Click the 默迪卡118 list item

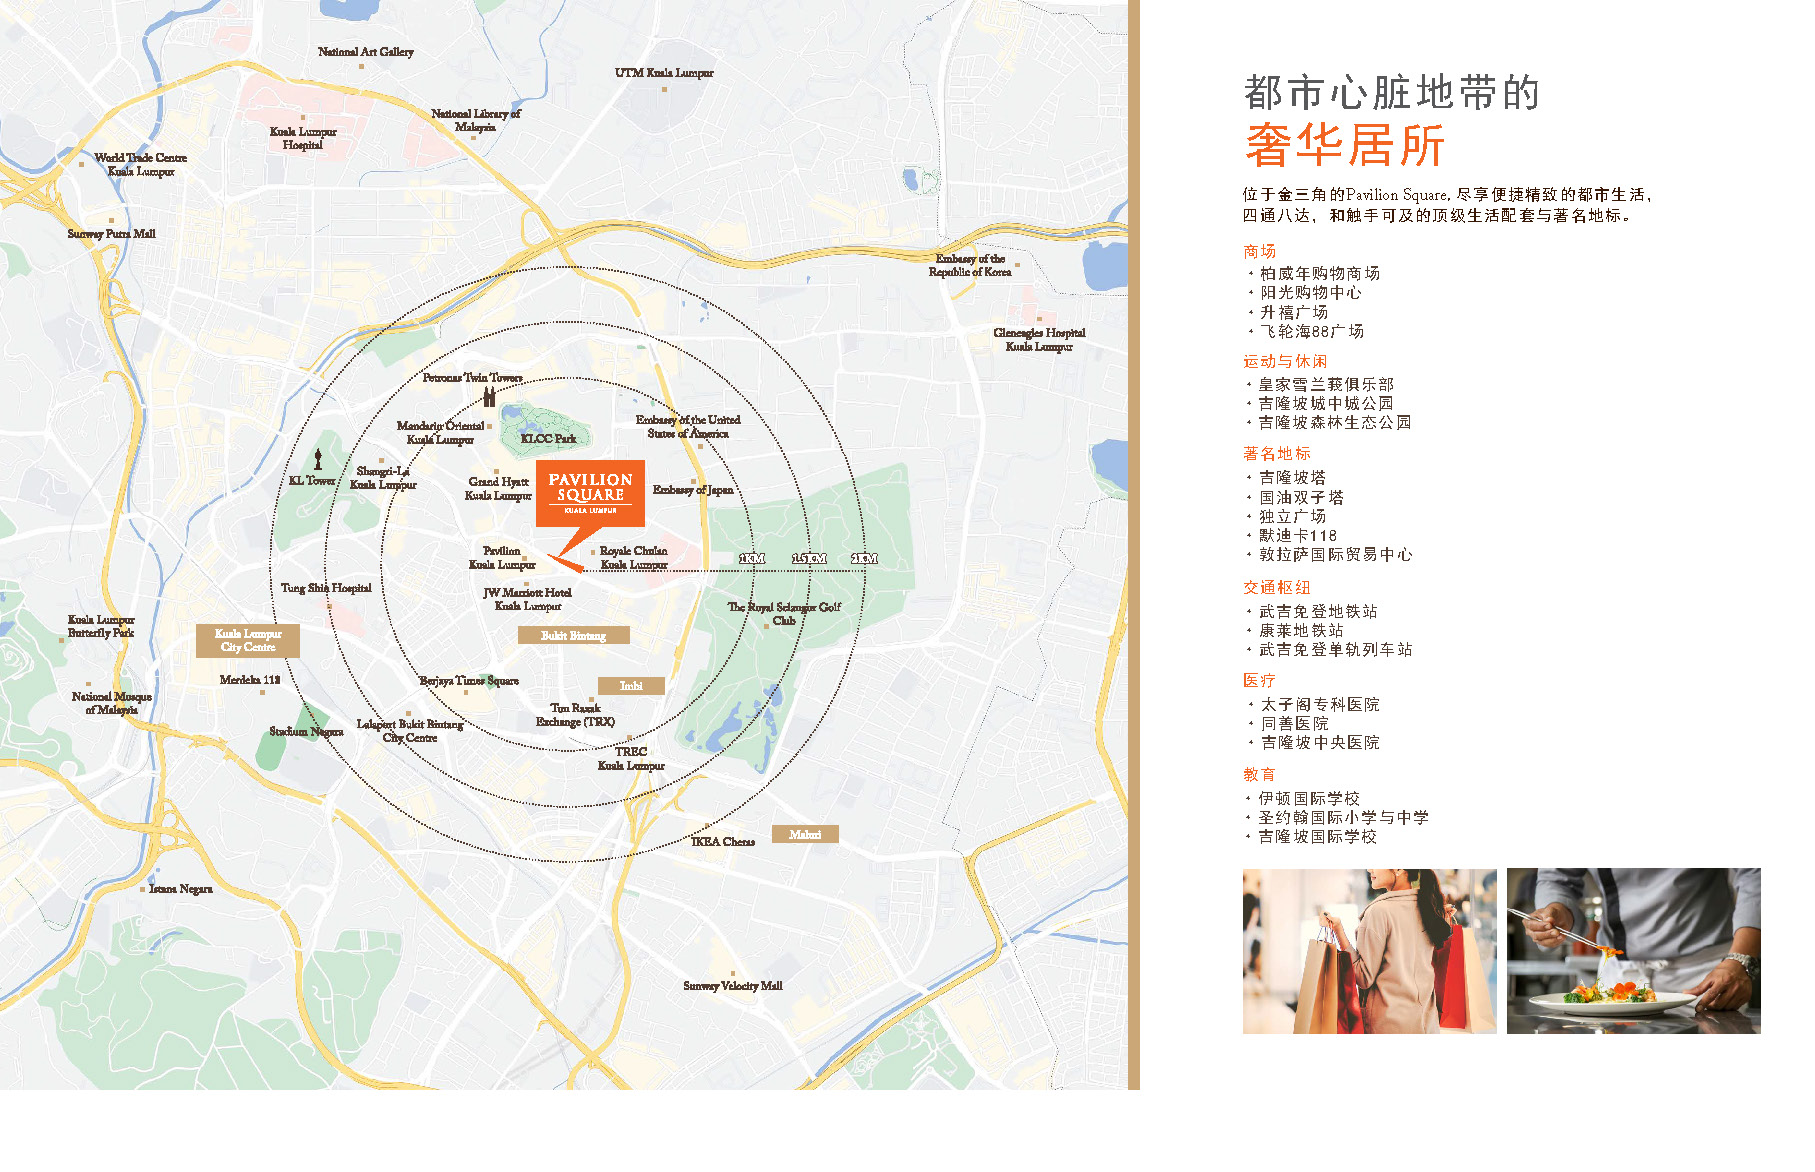1298,536
